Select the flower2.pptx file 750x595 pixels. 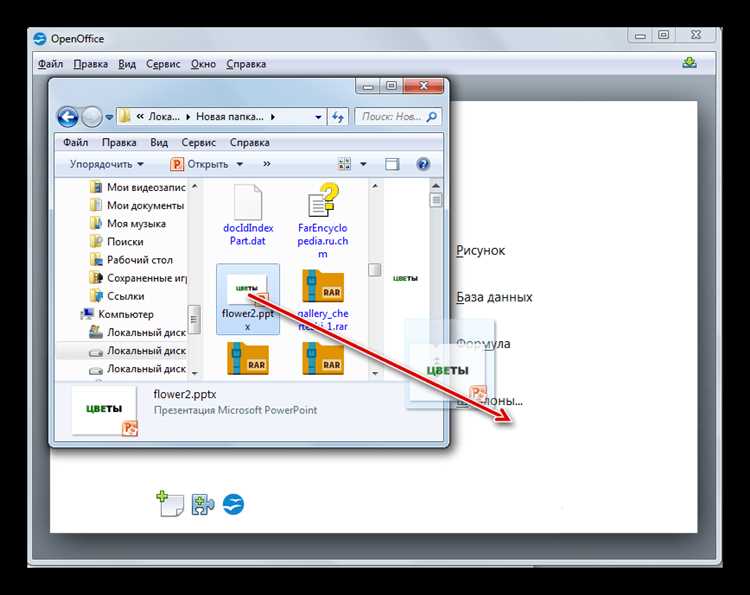pos(248,300)
